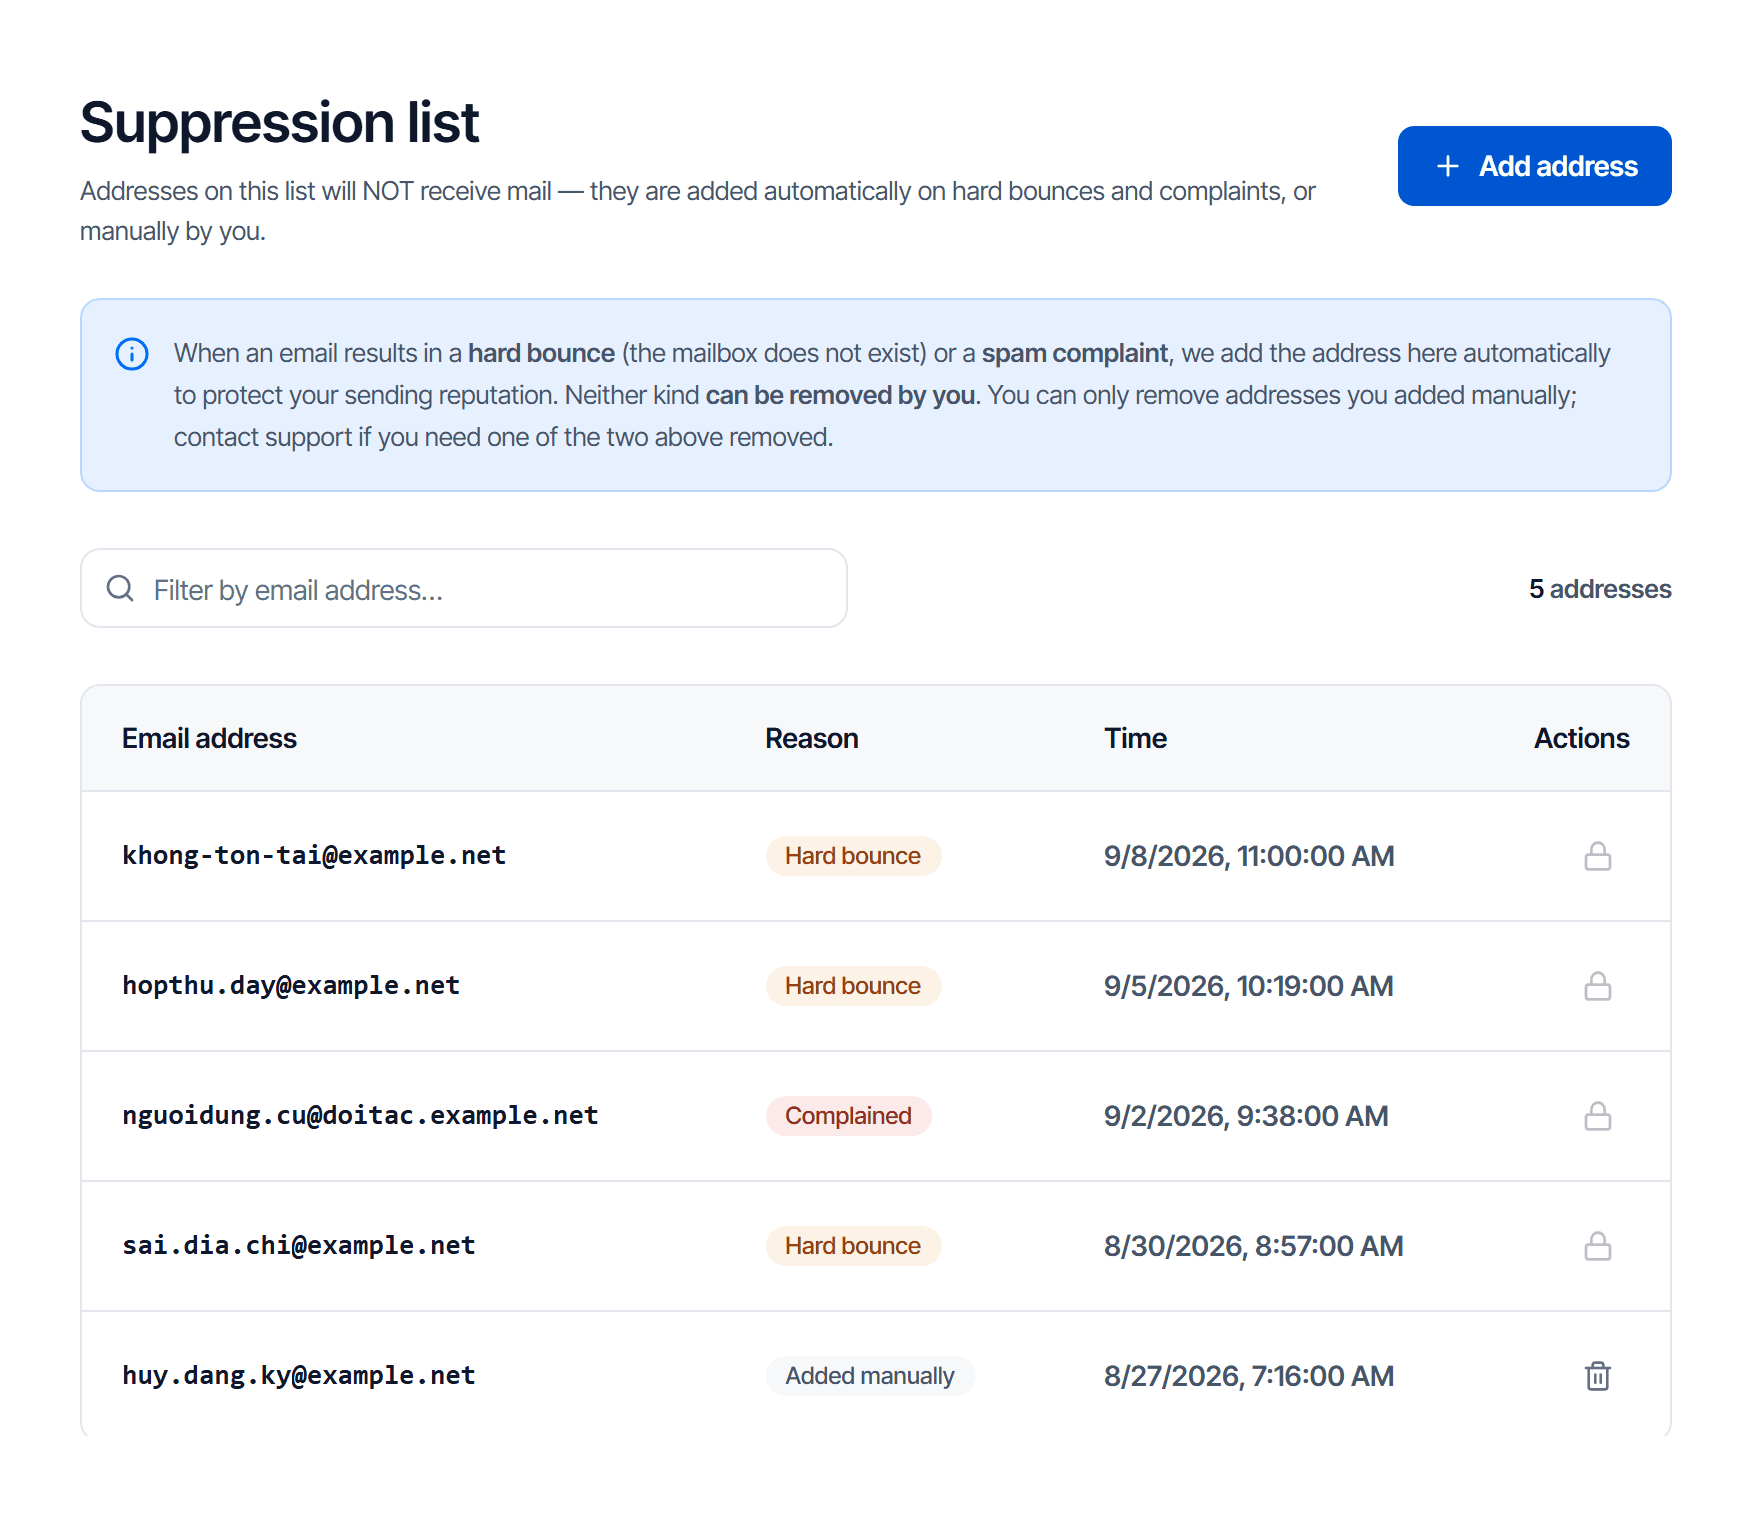1752x1533 pixels.
Task: Click the 5 addresses count label
Action: tap(1600, 589)
